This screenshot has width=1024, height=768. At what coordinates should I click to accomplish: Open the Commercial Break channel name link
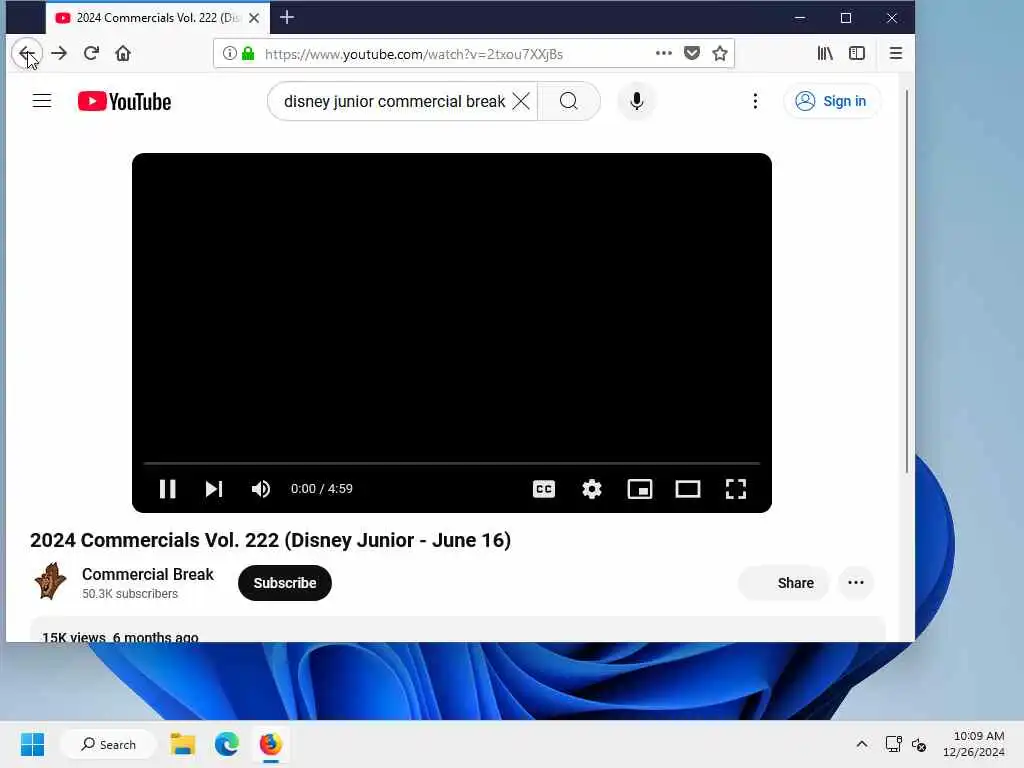[148, 575]
